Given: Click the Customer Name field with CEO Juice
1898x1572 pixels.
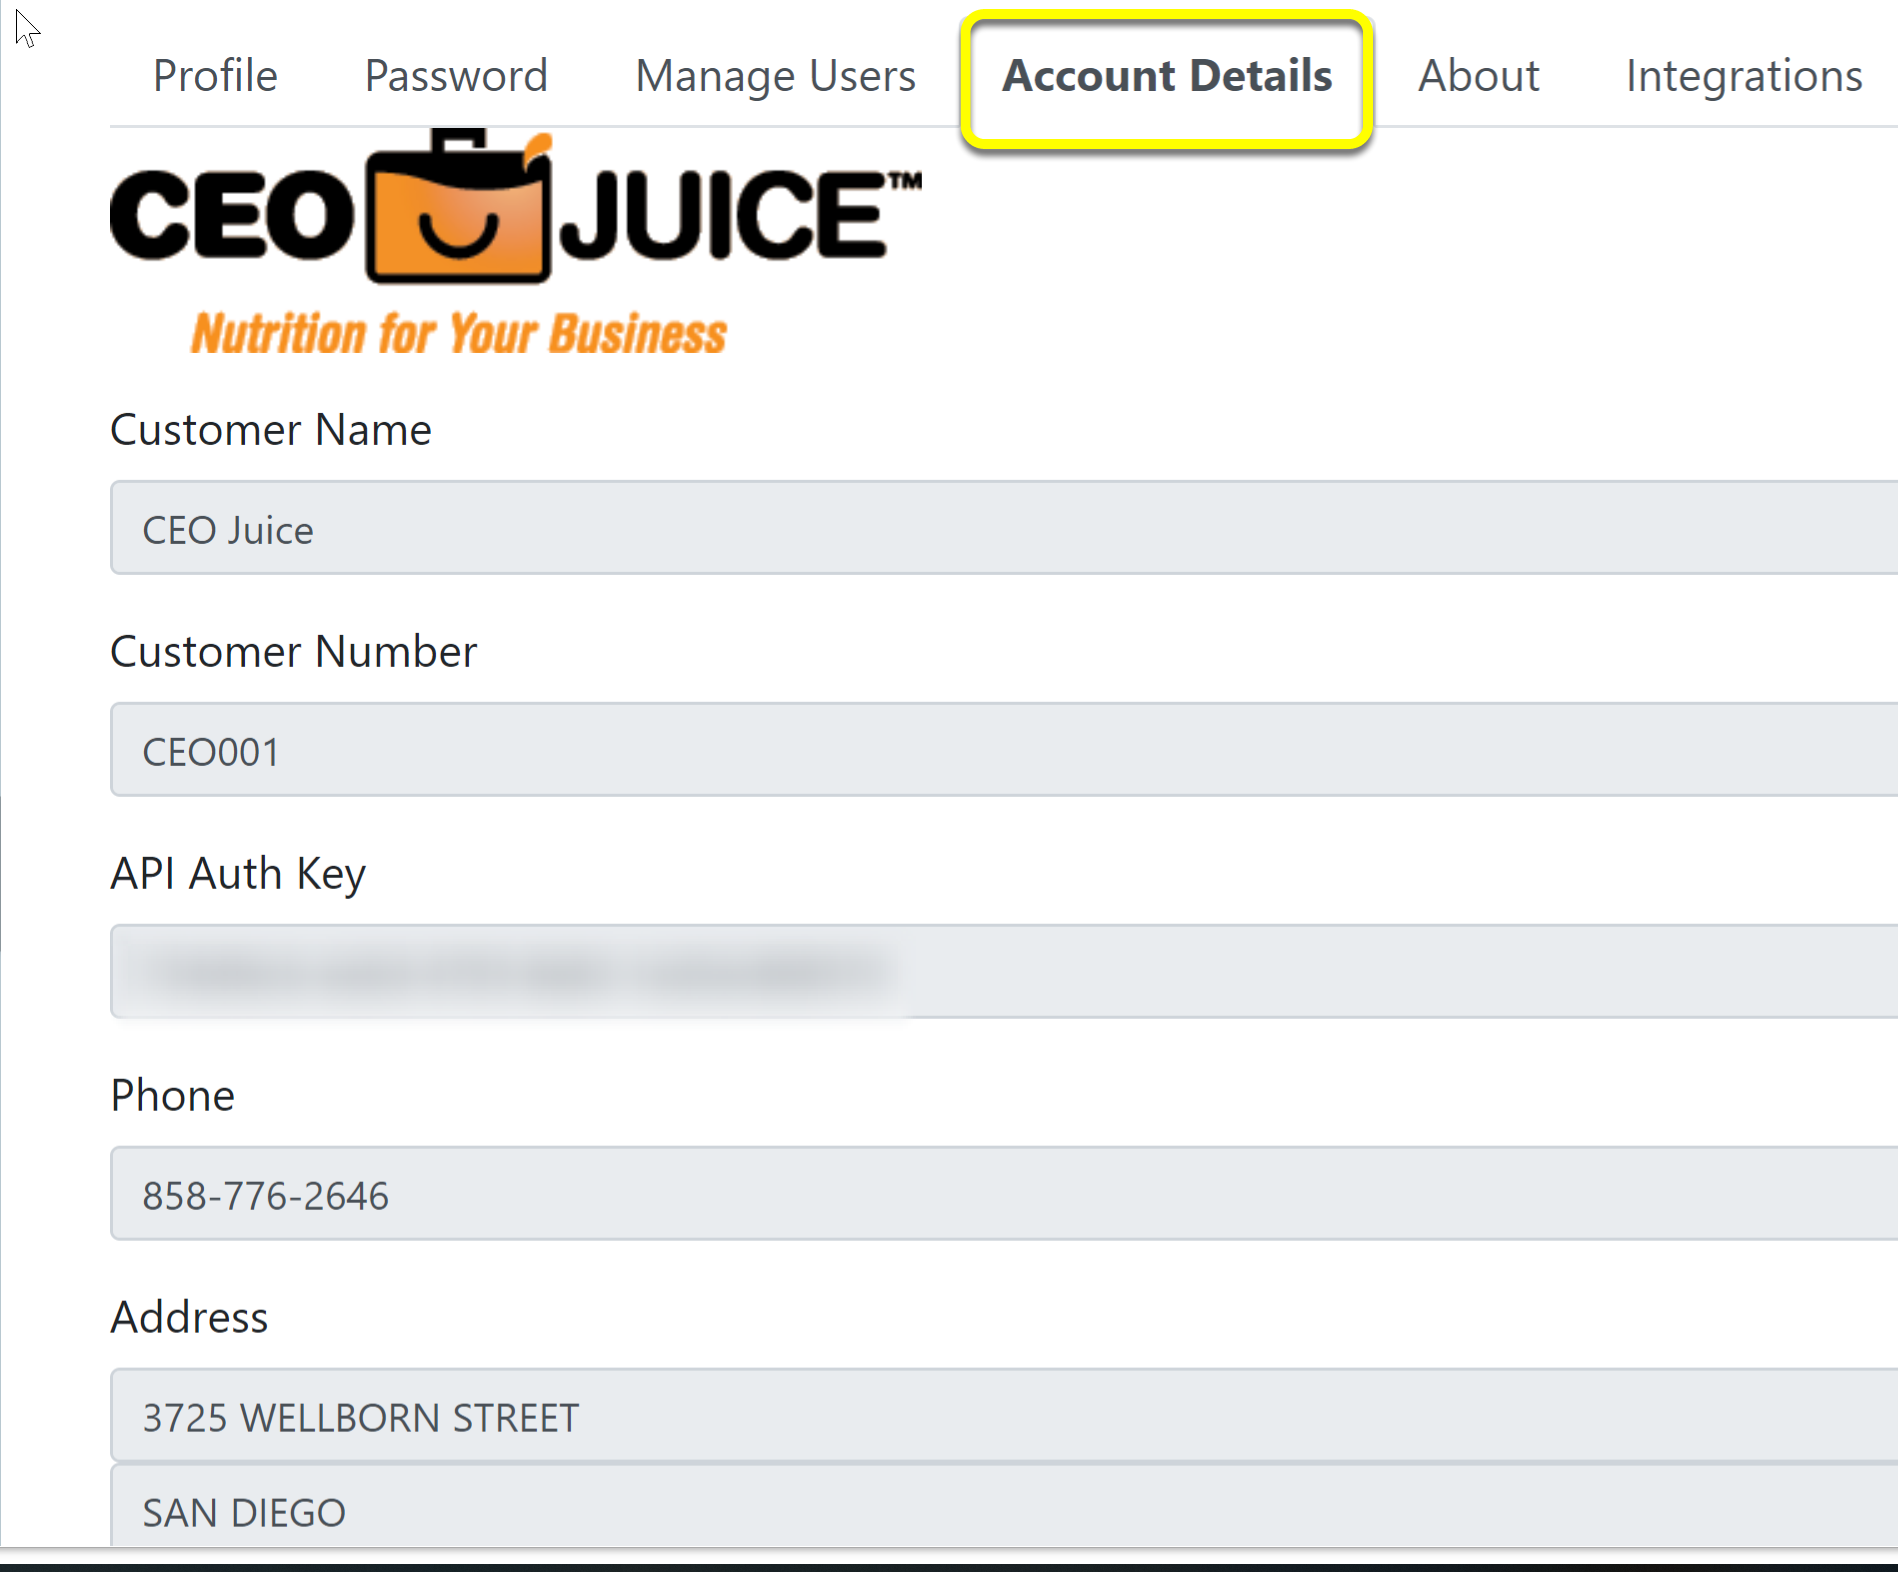Looking at the screenshot, I should pos(1004,528).
